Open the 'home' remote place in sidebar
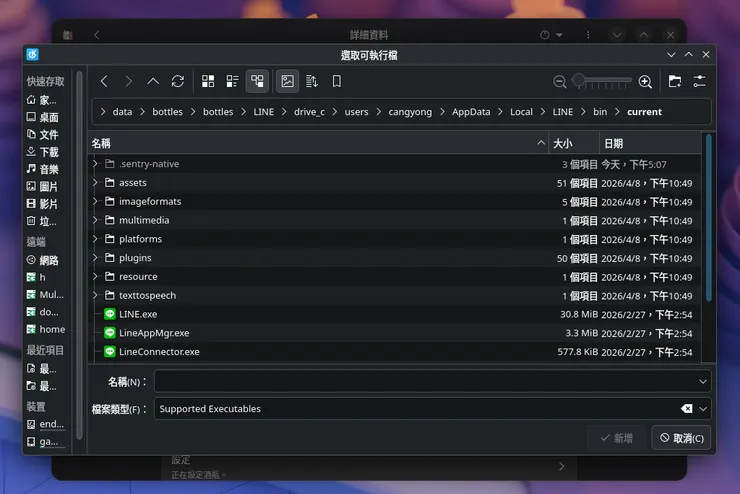The height and width of the screenshot is (494, 740). (x=46, y=329)
